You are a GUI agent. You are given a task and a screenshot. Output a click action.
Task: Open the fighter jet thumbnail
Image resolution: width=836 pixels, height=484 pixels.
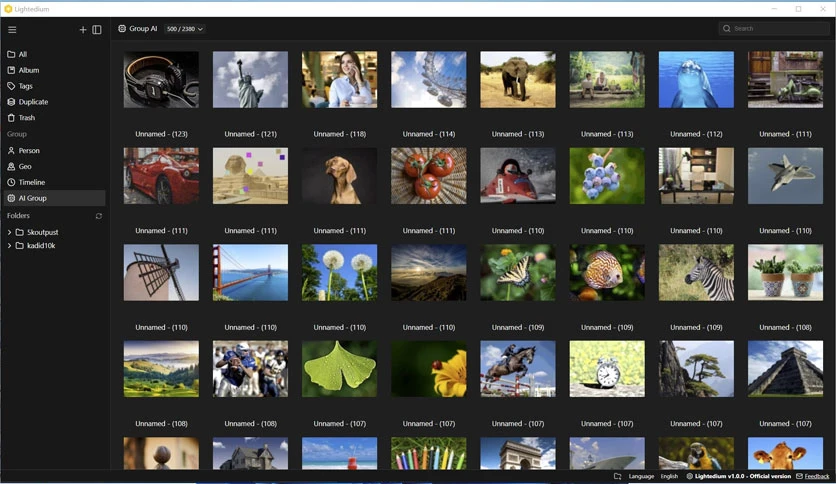785,176
